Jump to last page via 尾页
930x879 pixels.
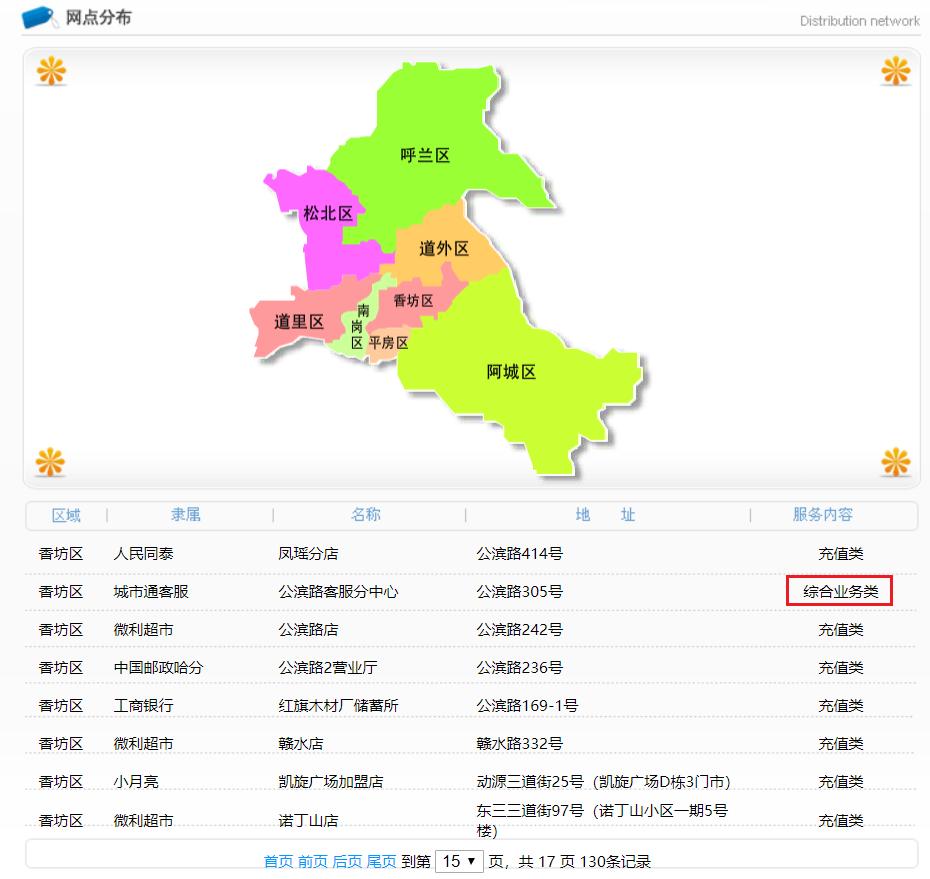382,860
